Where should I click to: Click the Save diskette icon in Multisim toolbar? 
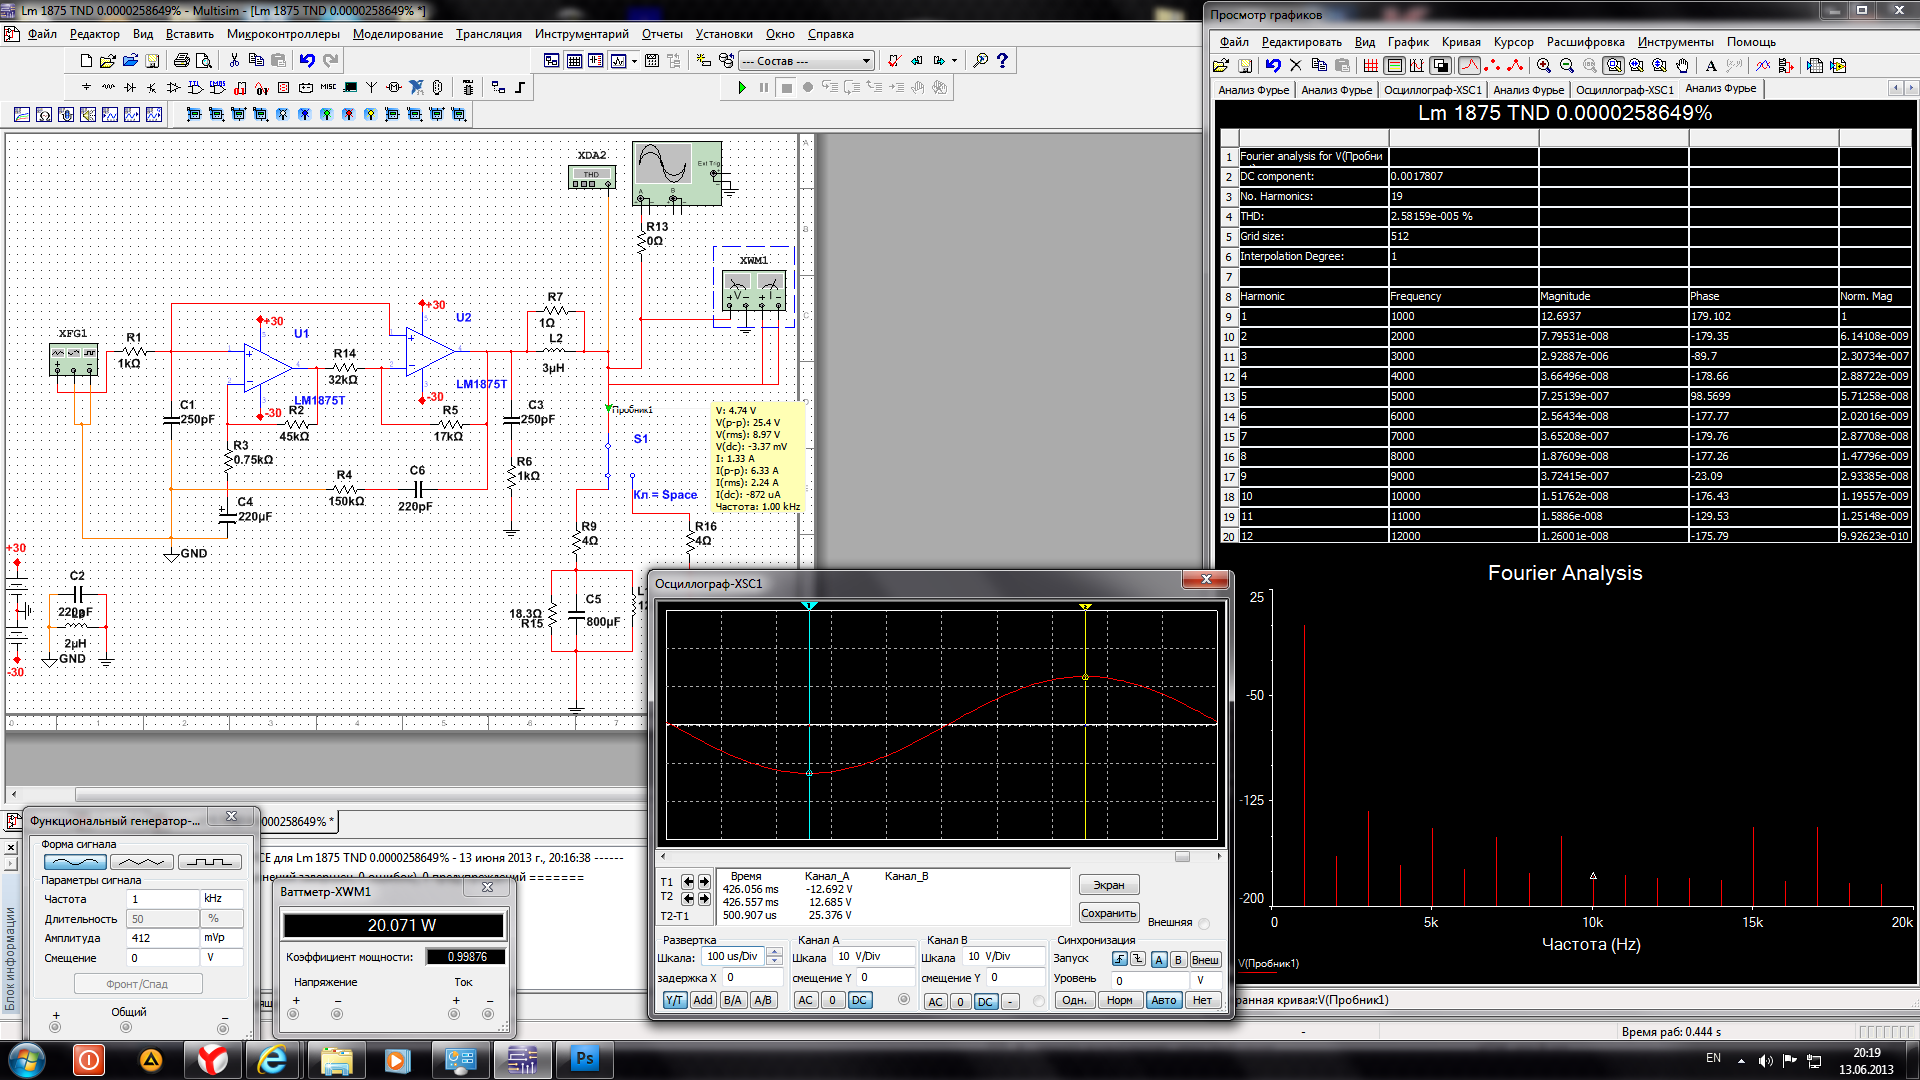pos(152,61)
